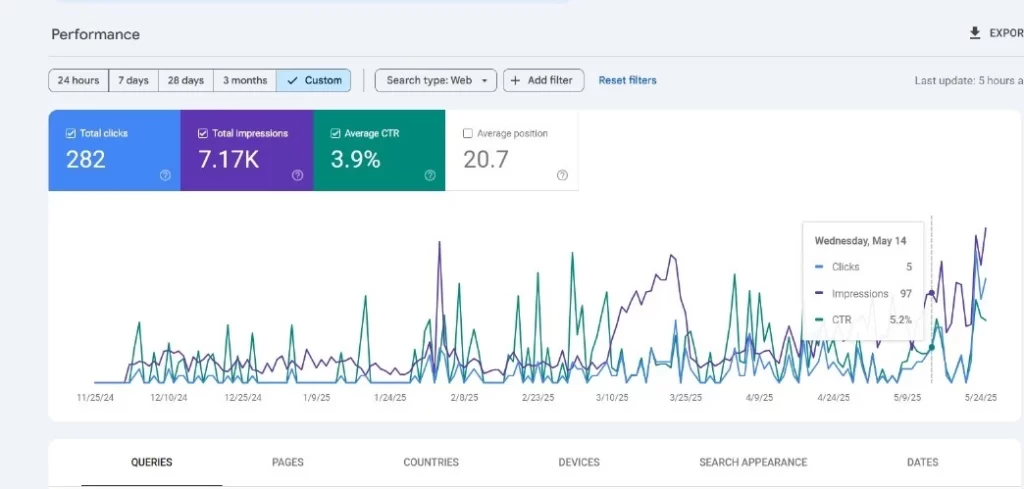Uncheck the Total impressions checkbox
The image size is (1024, 489).
tap(203, 133)
